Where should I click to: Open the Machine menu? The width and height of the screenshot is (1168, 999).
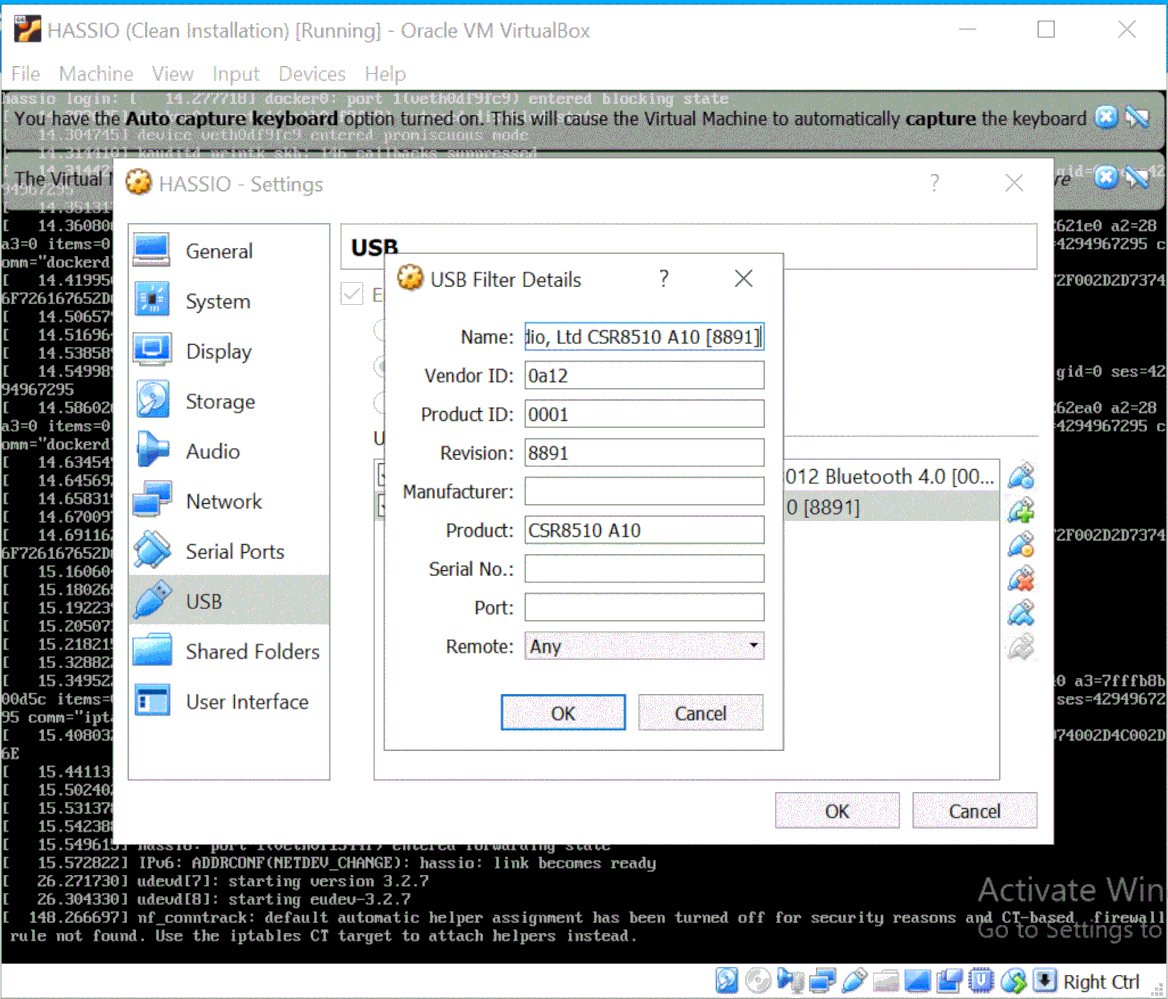(x=96, y=73)
